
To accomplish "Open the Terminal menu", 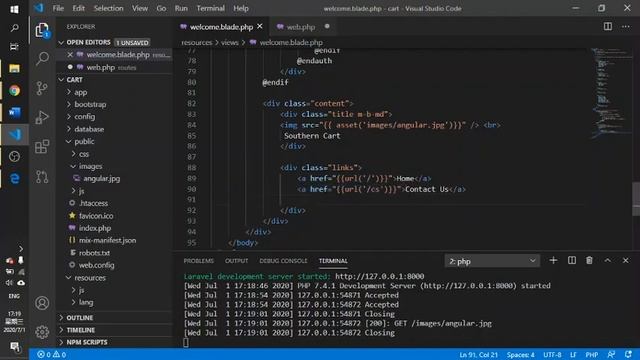I will click(x=210, y=8).
